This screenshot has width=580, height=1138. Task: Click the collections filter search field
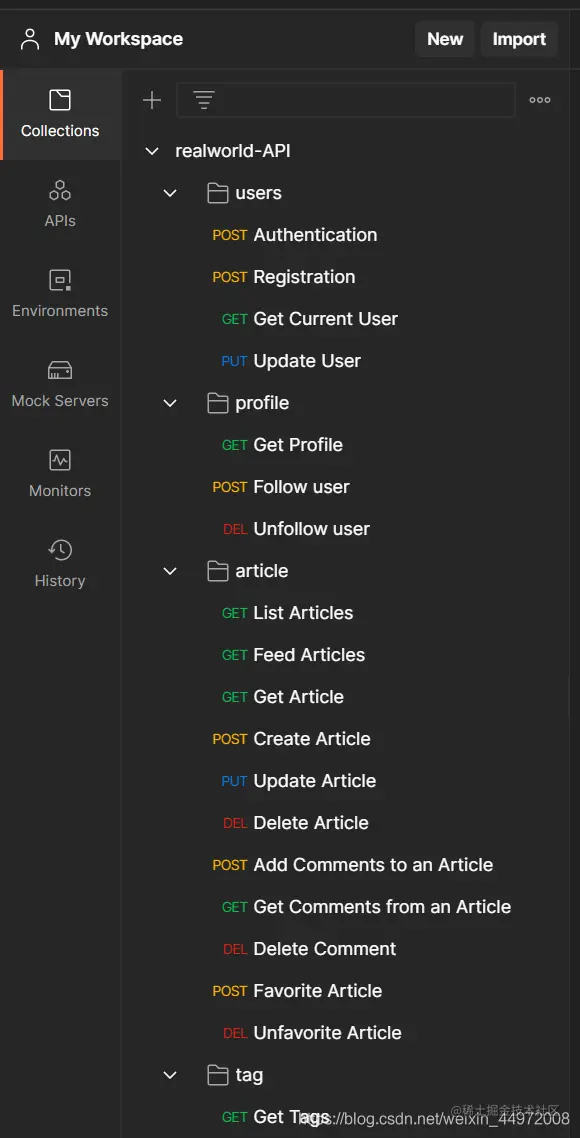[346, 100]
